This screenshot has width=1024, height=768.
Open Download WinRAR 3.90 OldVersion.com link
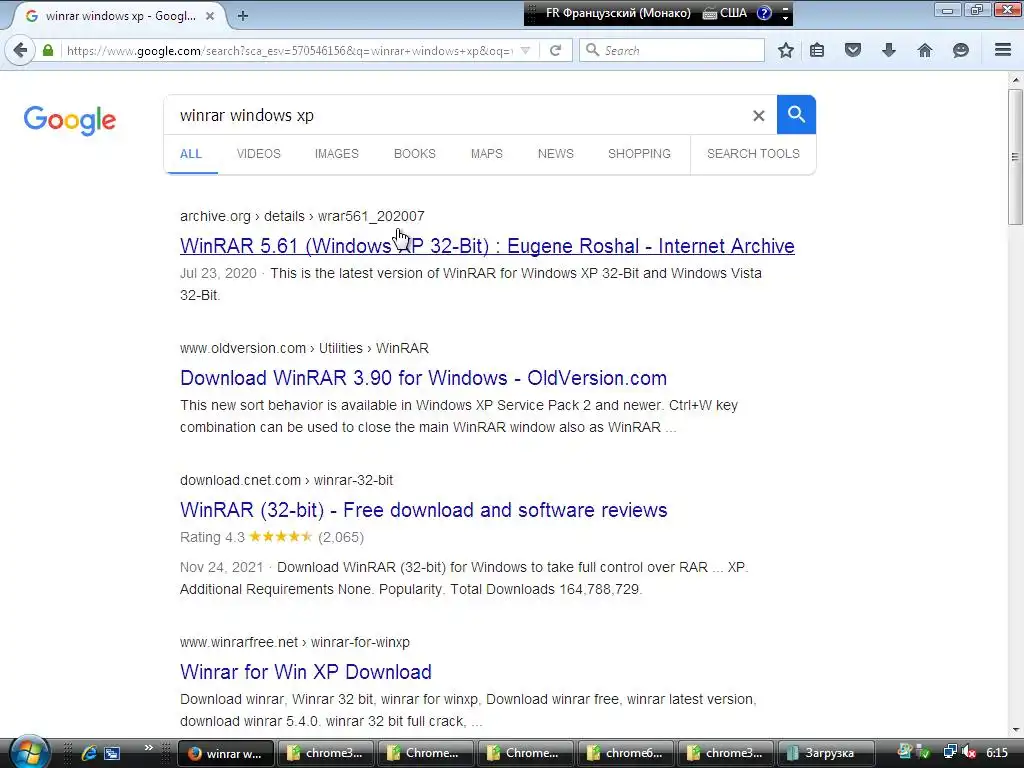click(x=423, y=378)
